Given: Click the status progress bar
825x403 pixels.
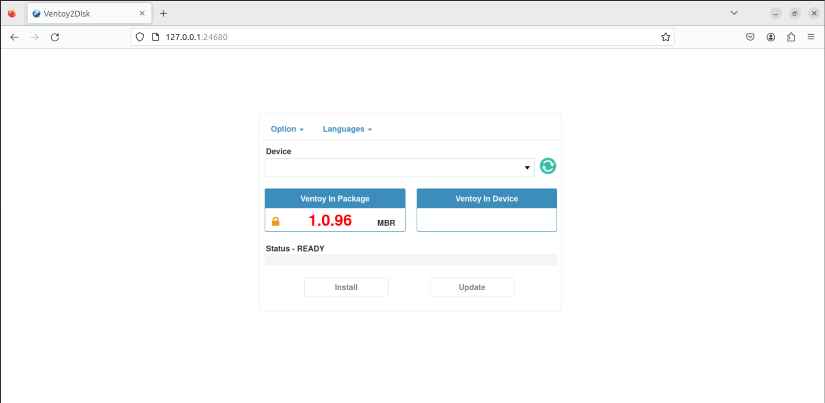Looking at the screenshot, I should tap(411, 259).
